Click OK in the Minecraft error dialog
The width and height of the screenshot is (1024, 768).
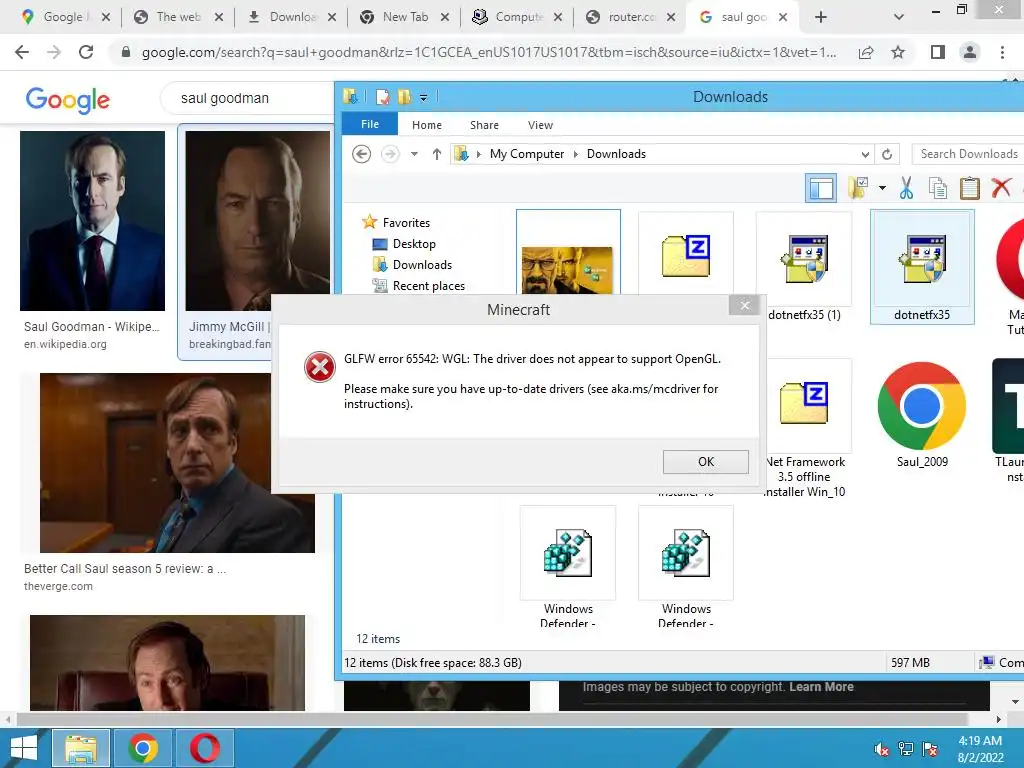[x=705, y=462]
